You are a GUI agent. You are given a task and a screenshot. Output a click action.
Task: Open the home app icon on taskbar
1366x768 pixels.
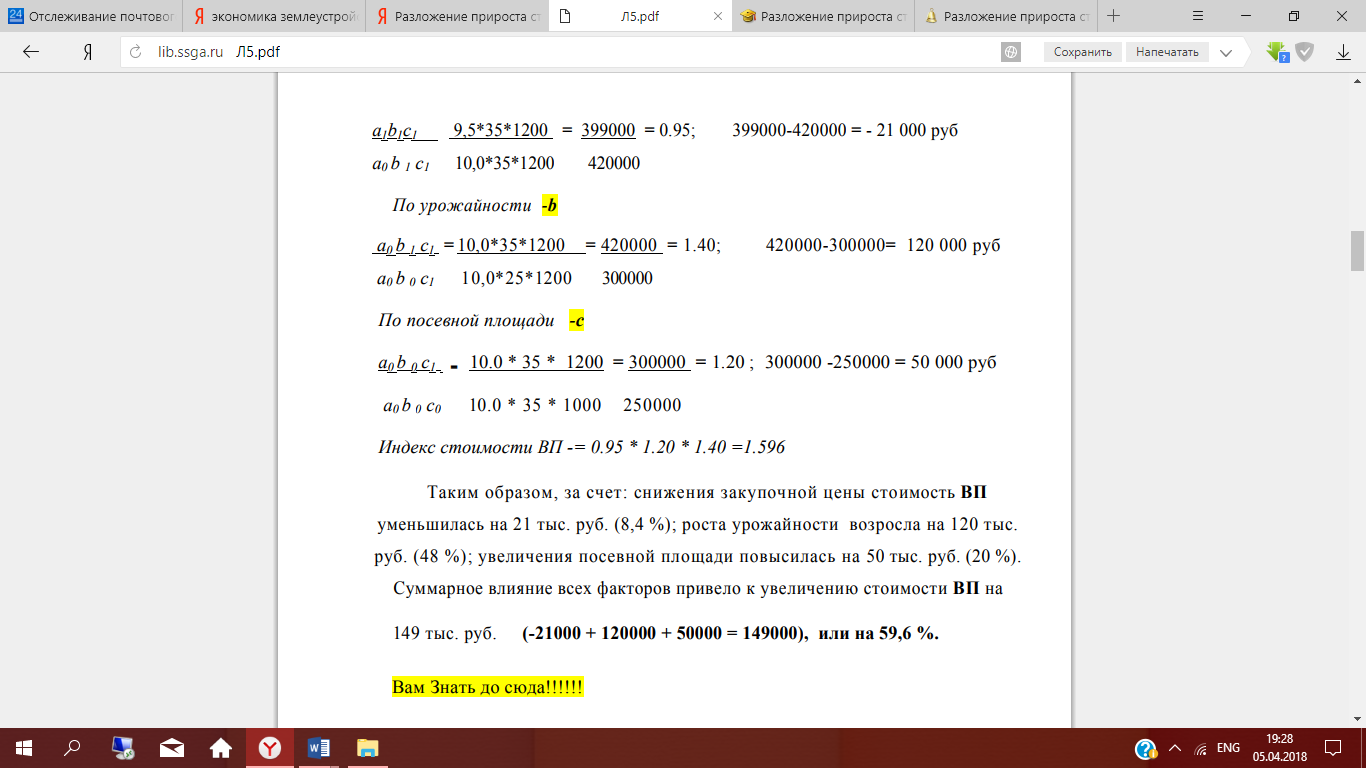click(220, 748)
